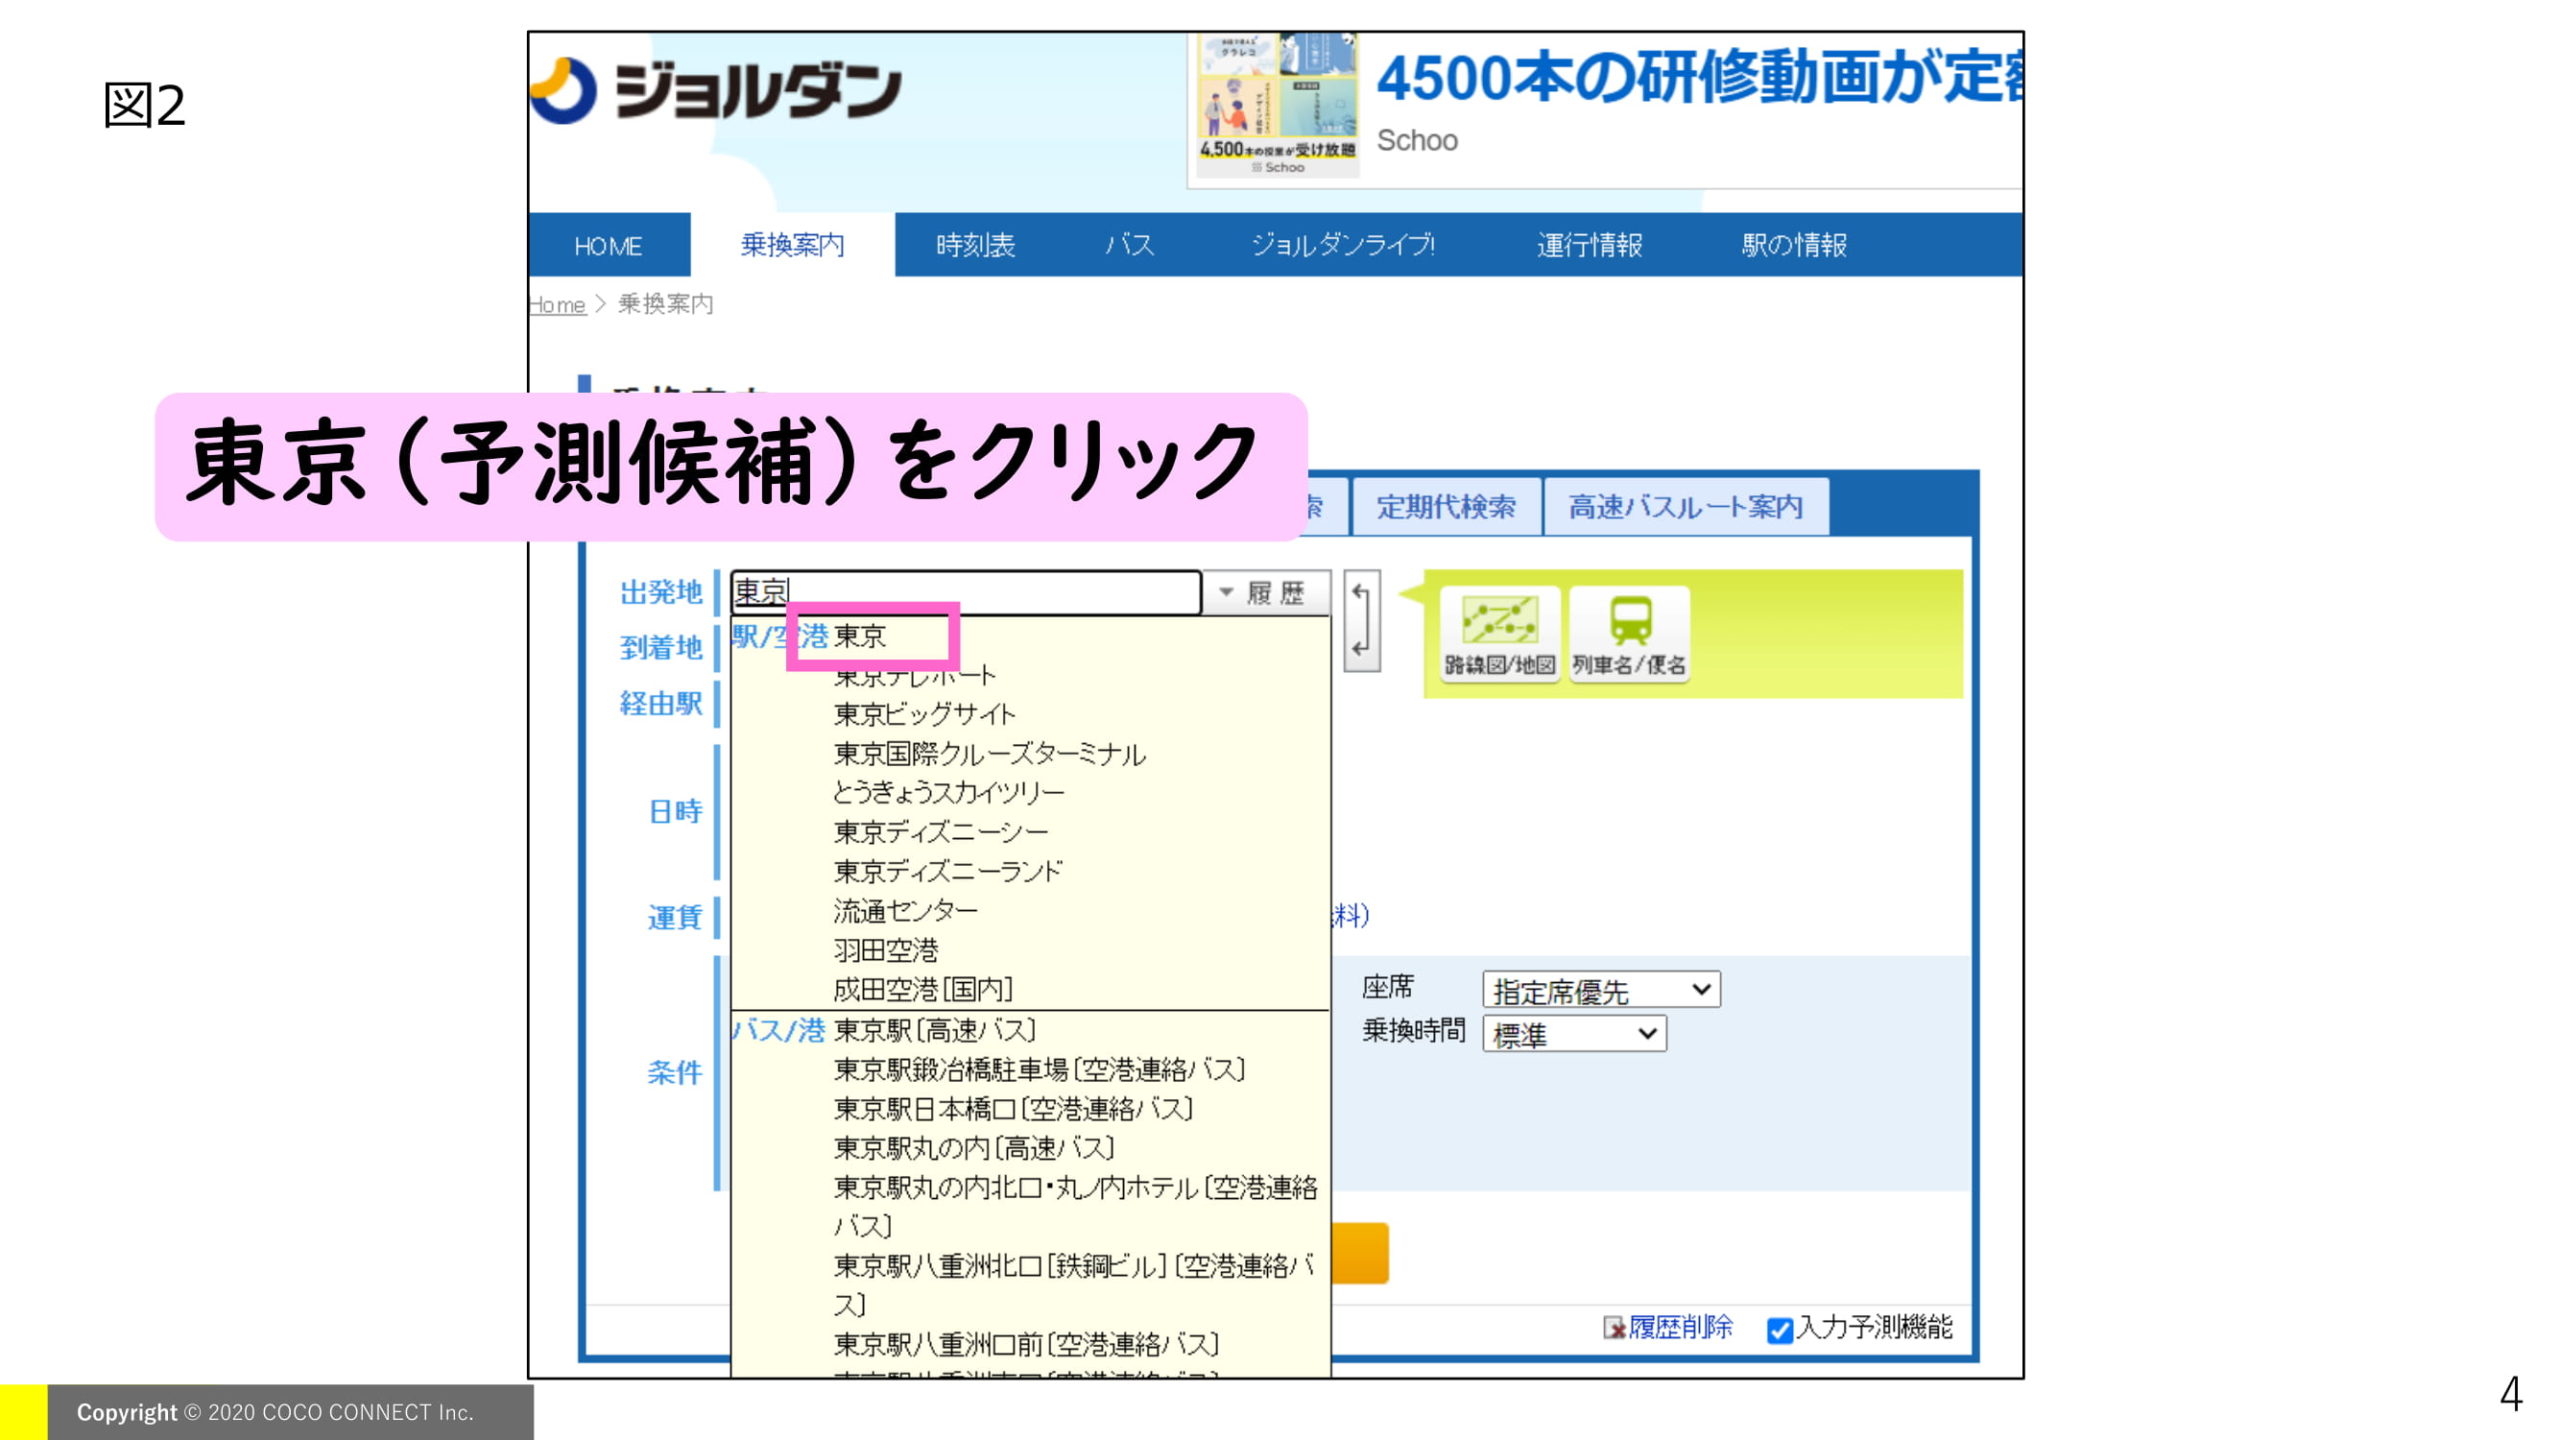Select suggestion 東京駅丸の内北口・丸ノ内ホテル

coord(1075,1207)
